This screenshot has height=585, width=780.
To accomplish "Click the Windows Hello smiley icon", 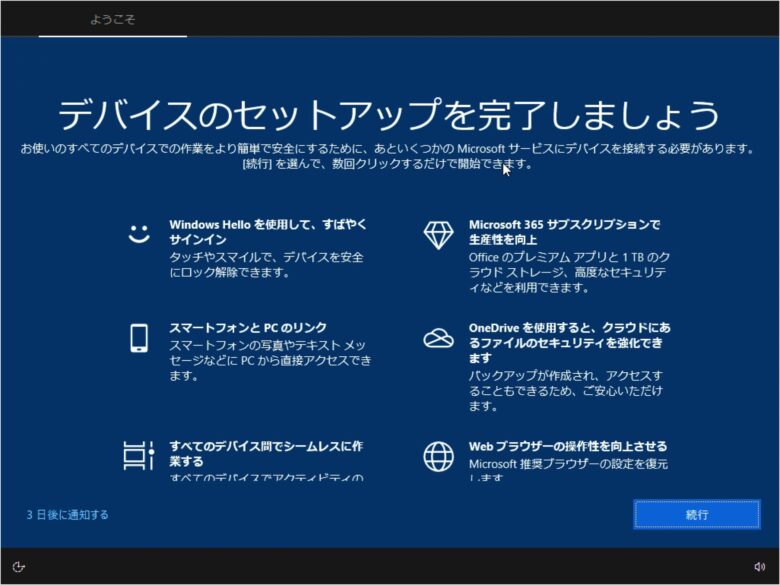I will [139, 233].
